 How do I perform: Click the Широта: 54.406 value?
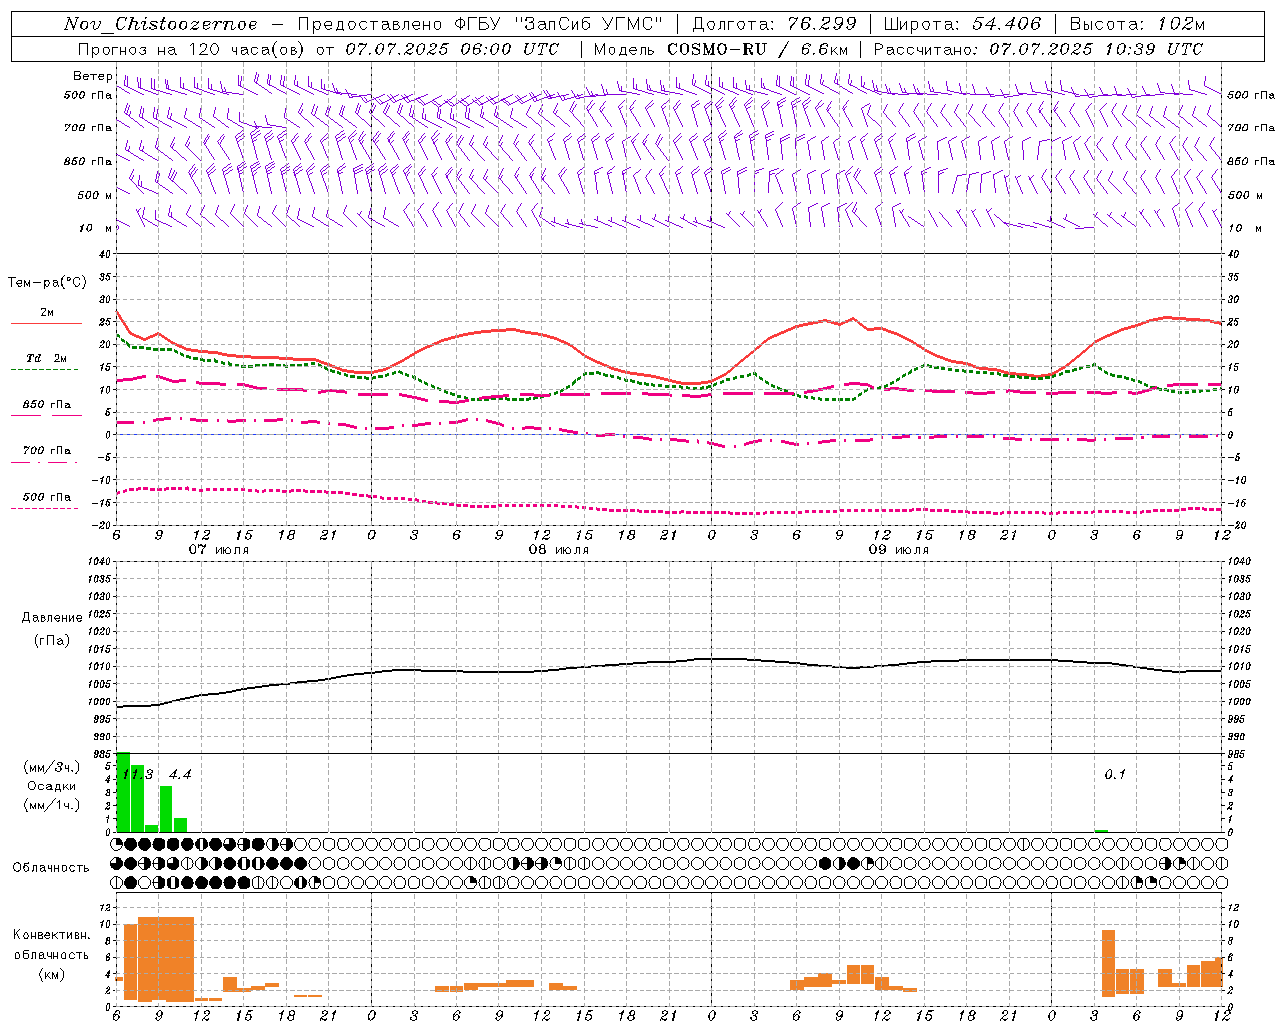coord(962,24)
